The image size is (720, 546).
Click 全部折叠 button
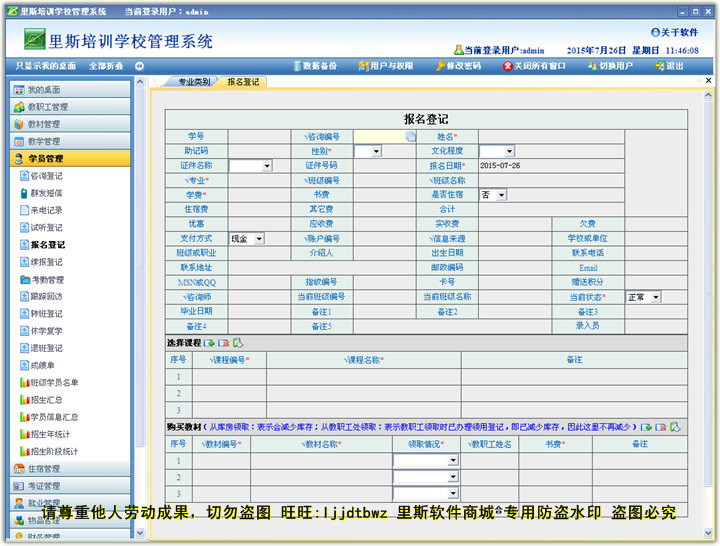(106, 66)
